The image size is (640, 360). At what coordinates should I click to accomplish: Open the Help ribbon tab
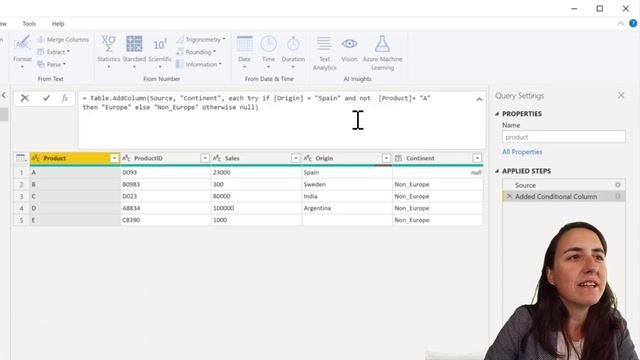(58, 24)
